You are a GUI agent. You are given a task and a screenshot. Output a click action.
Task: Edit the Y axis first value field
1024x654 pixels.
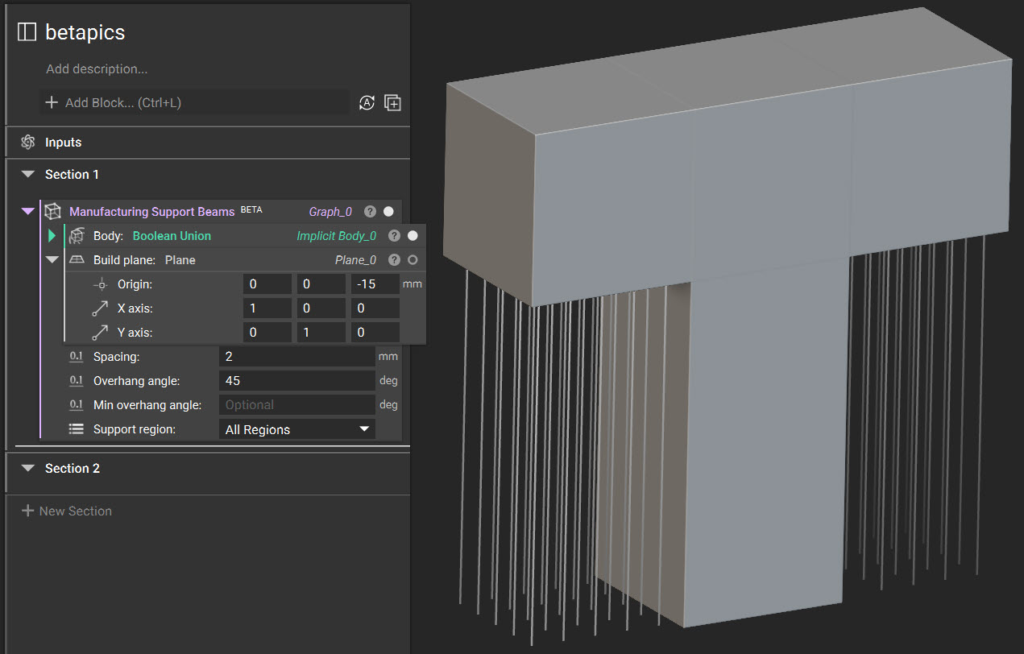point(267,333)
